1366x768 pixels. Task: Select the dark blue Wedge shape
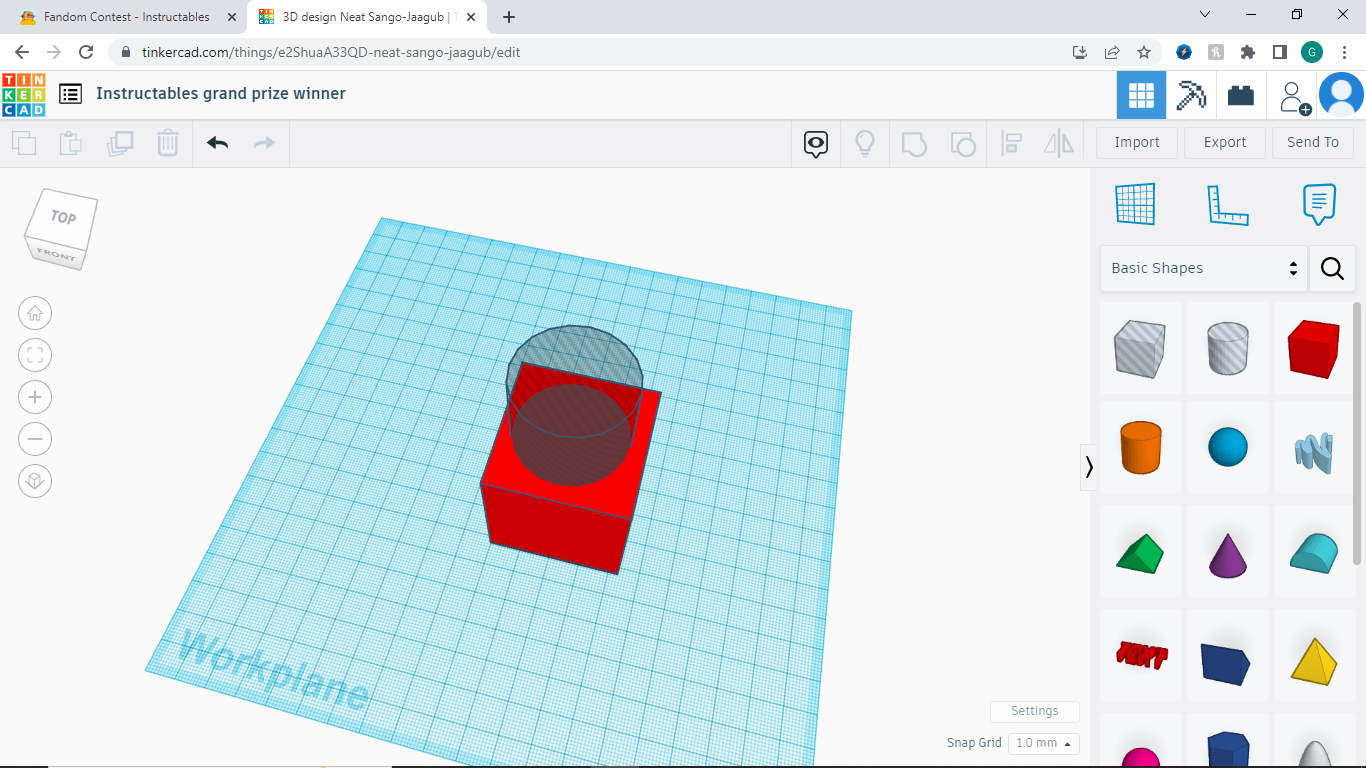(x=1228, y=656)
